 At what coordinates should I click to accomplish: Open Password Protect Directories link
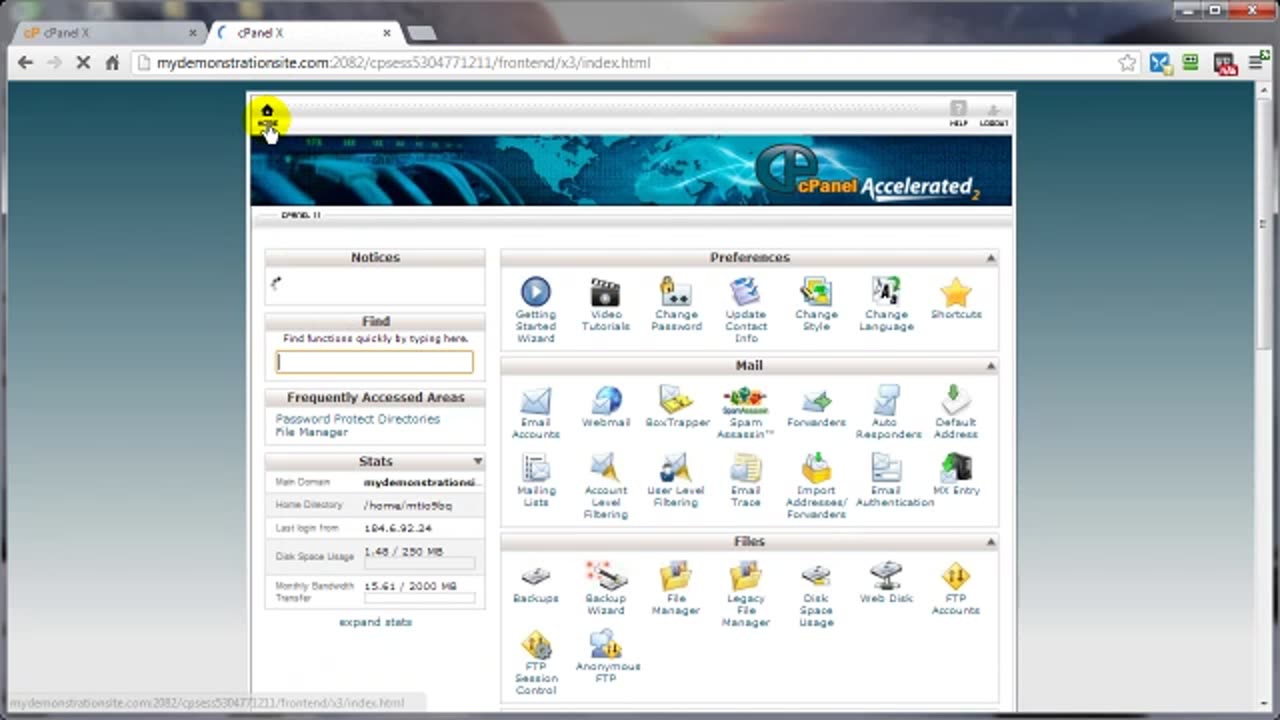357,419
